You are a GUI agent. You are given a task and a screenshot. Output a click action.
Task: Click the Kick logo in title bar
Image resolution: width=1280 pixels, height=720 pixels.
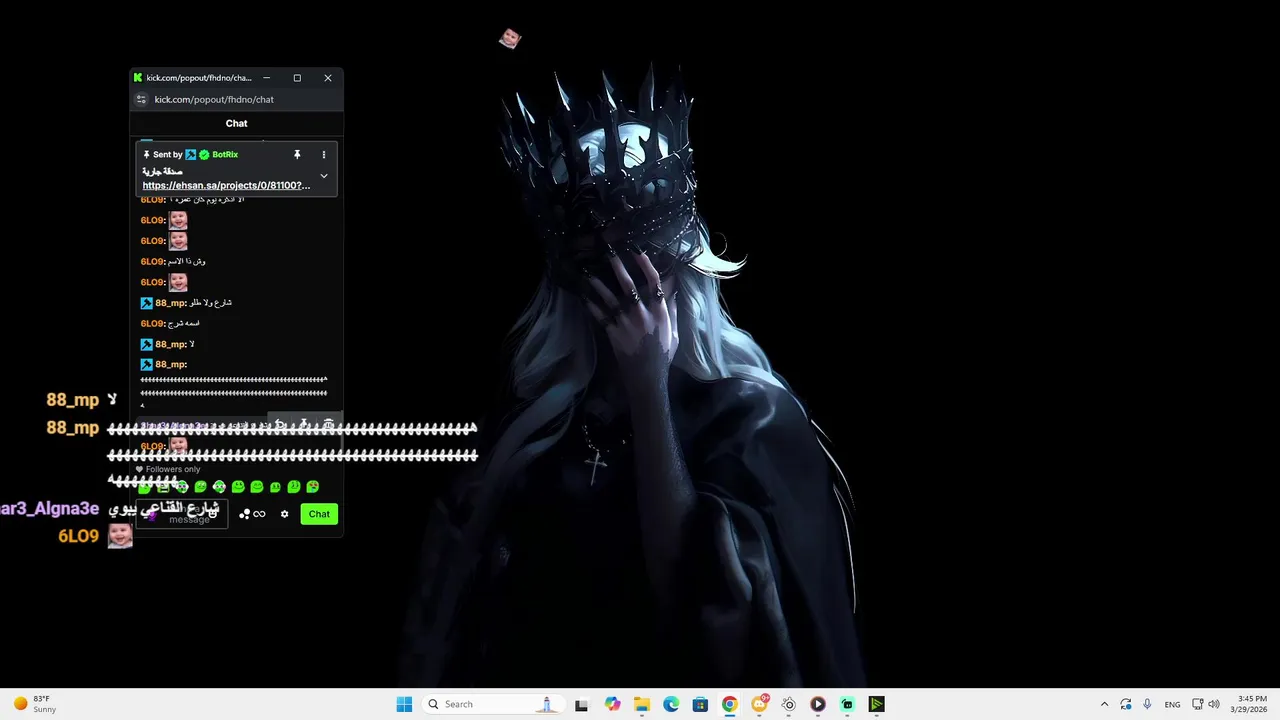tap(138, 78)
